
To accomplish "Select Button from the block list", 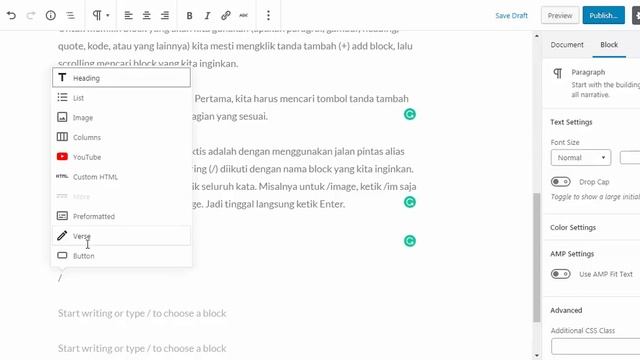I will pos(121,256).
